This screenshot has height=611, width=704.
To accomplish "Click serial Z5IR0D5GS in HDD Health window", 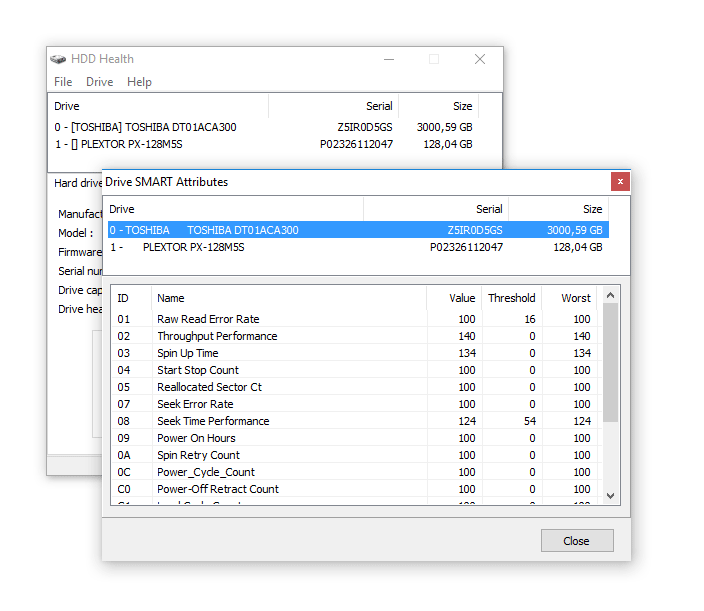I will pyautogui.click(x=365, y=127).
